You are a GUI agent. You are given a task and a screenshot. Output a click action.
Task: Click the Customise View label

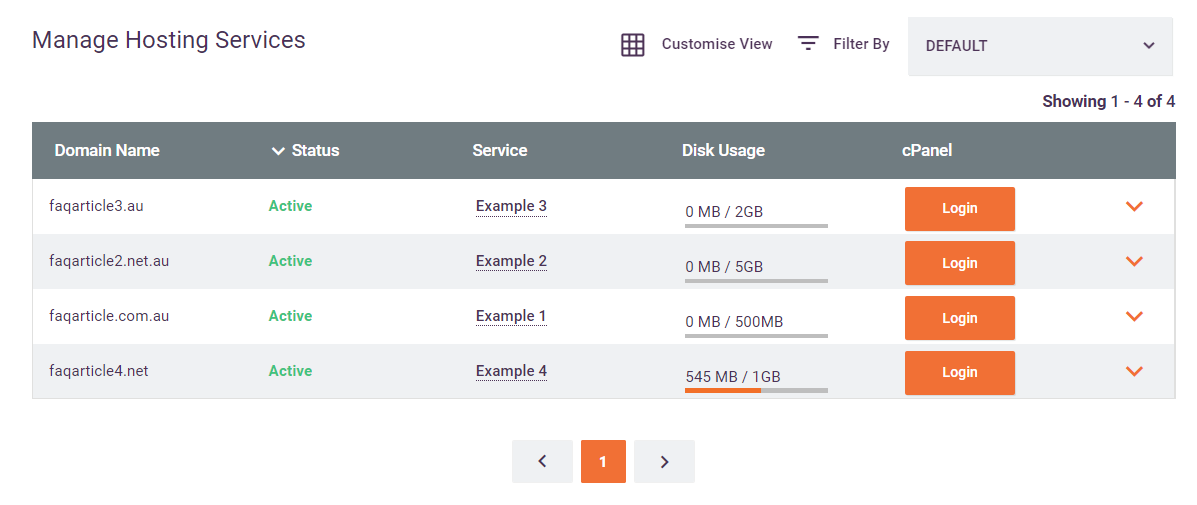click(x=717, y=44)
